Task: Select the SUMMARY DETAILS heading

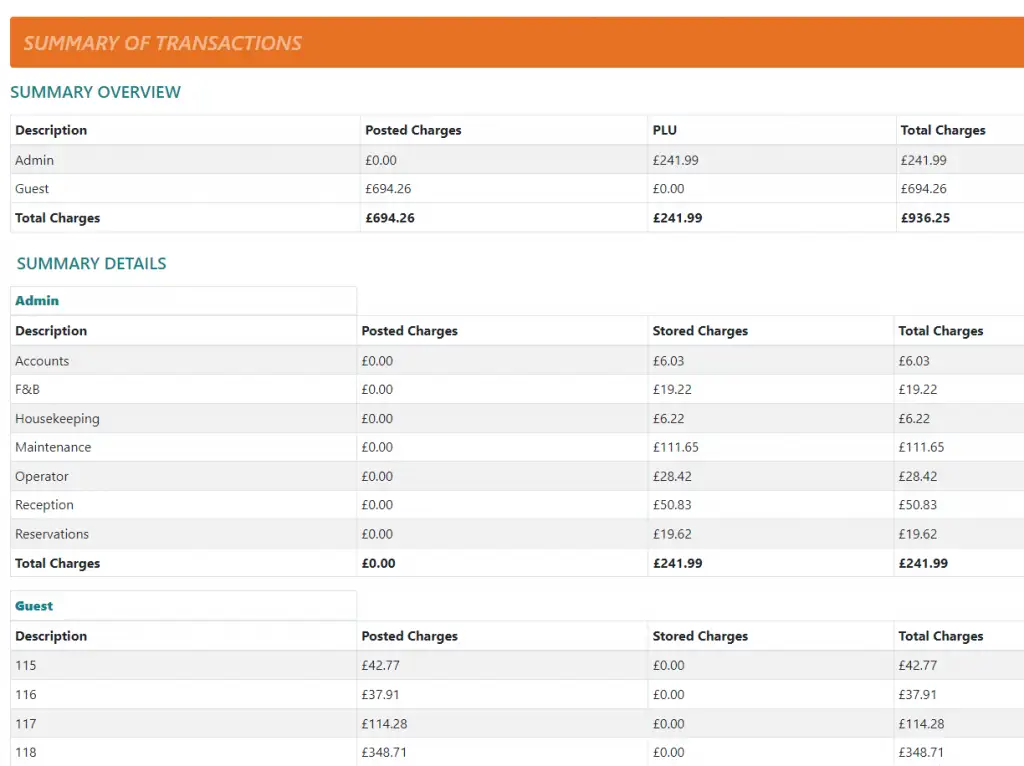Action: click(91, 263)
